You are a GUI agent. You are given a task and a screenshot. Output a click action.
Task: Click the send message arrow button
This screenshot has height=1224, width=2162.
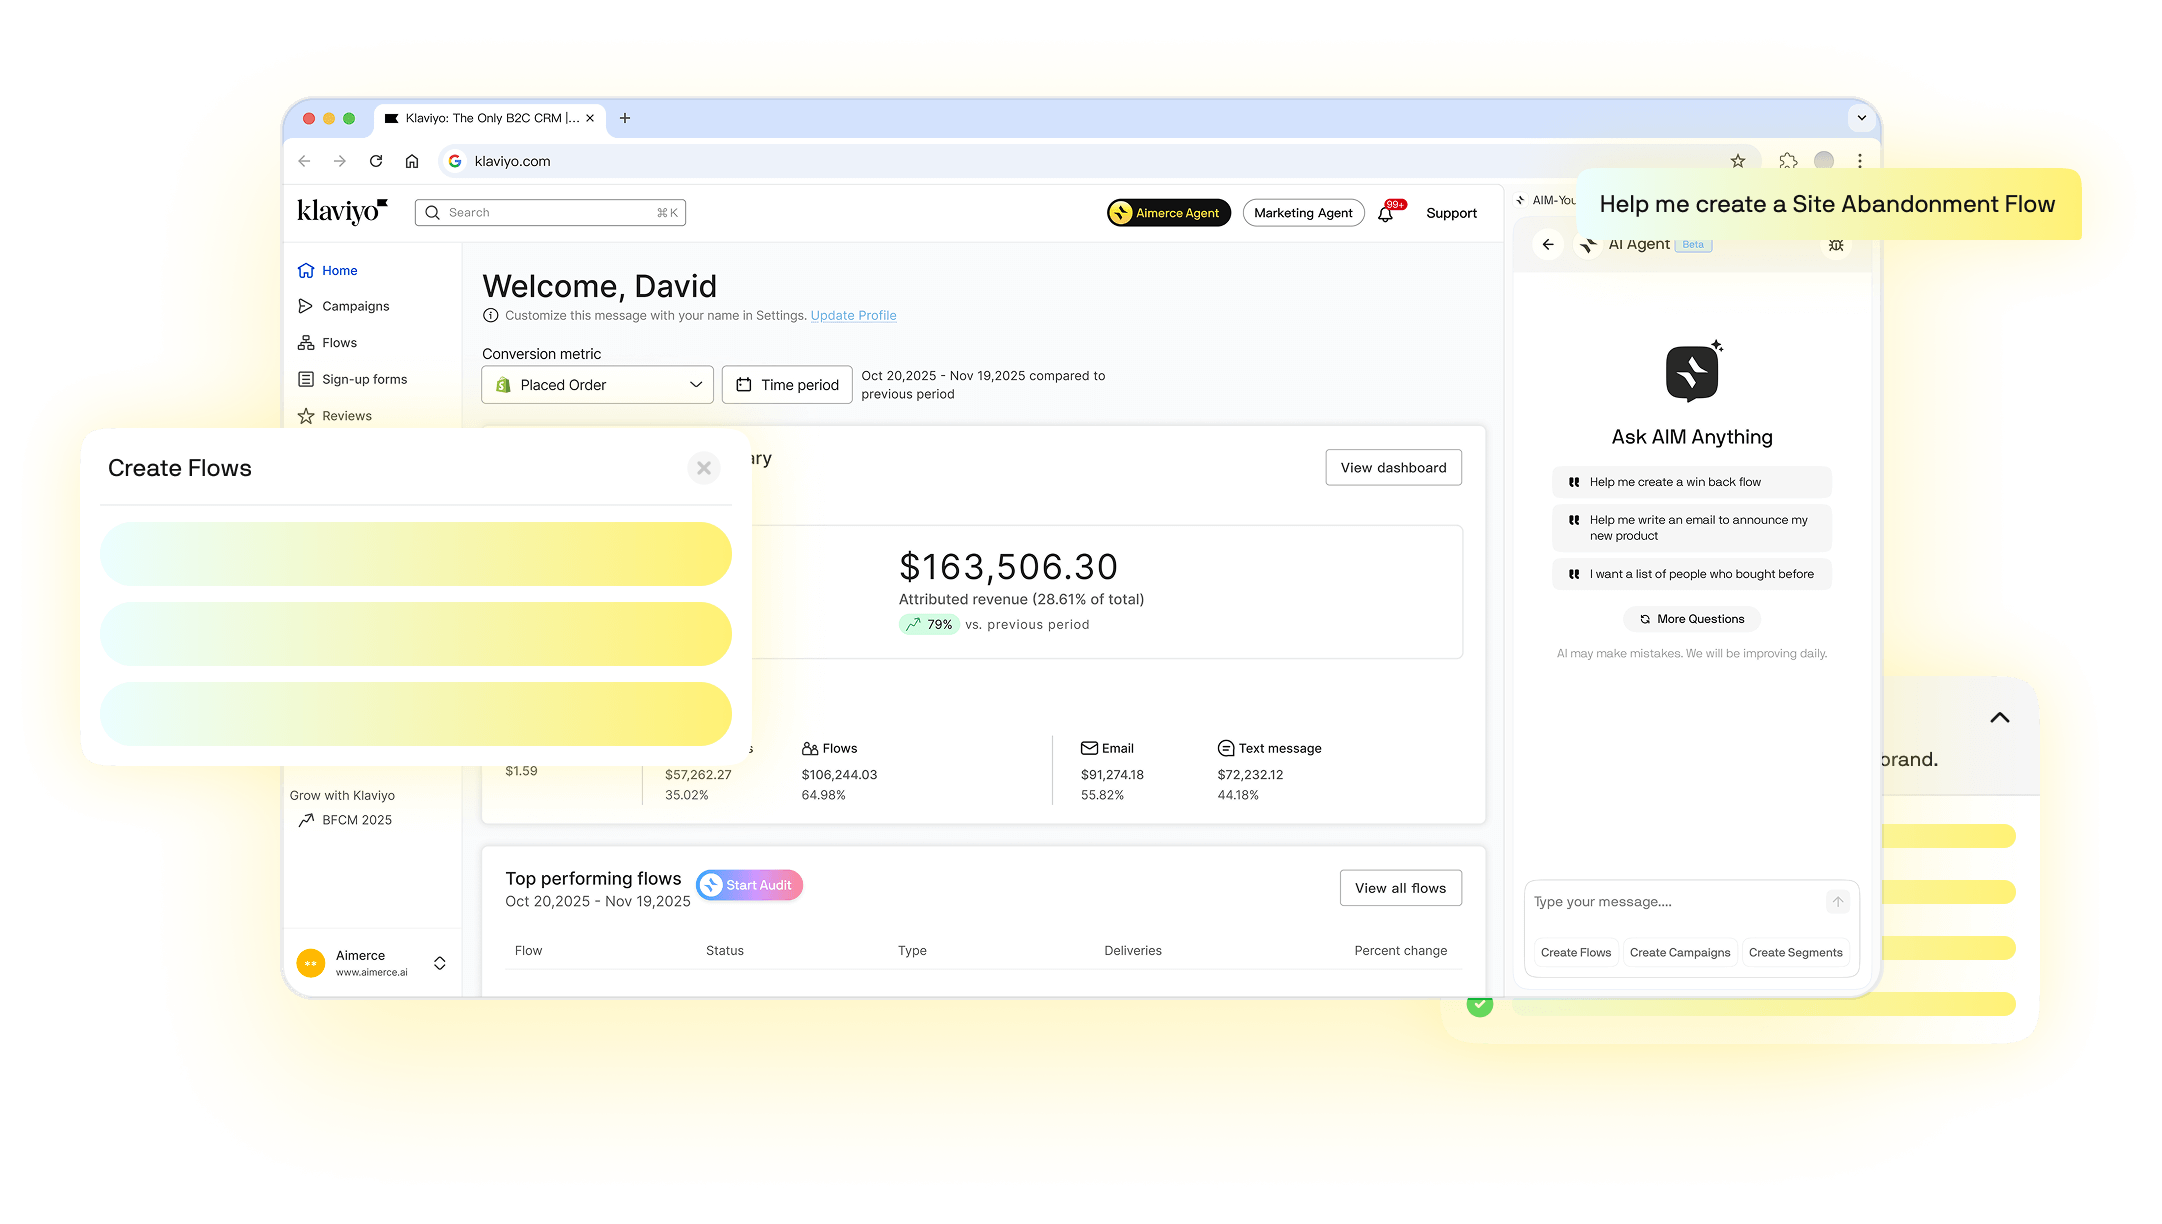(1837, 902)
